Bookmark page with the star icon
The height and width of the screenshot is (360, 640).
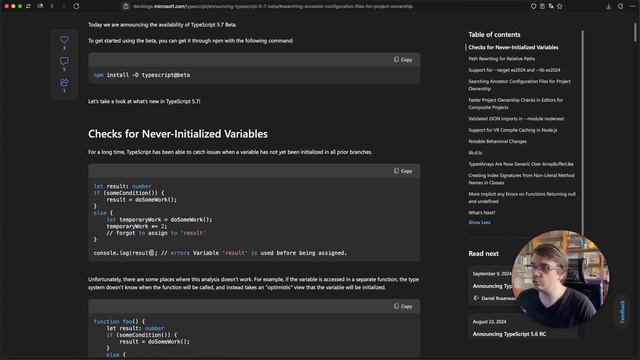coord(560,6)
